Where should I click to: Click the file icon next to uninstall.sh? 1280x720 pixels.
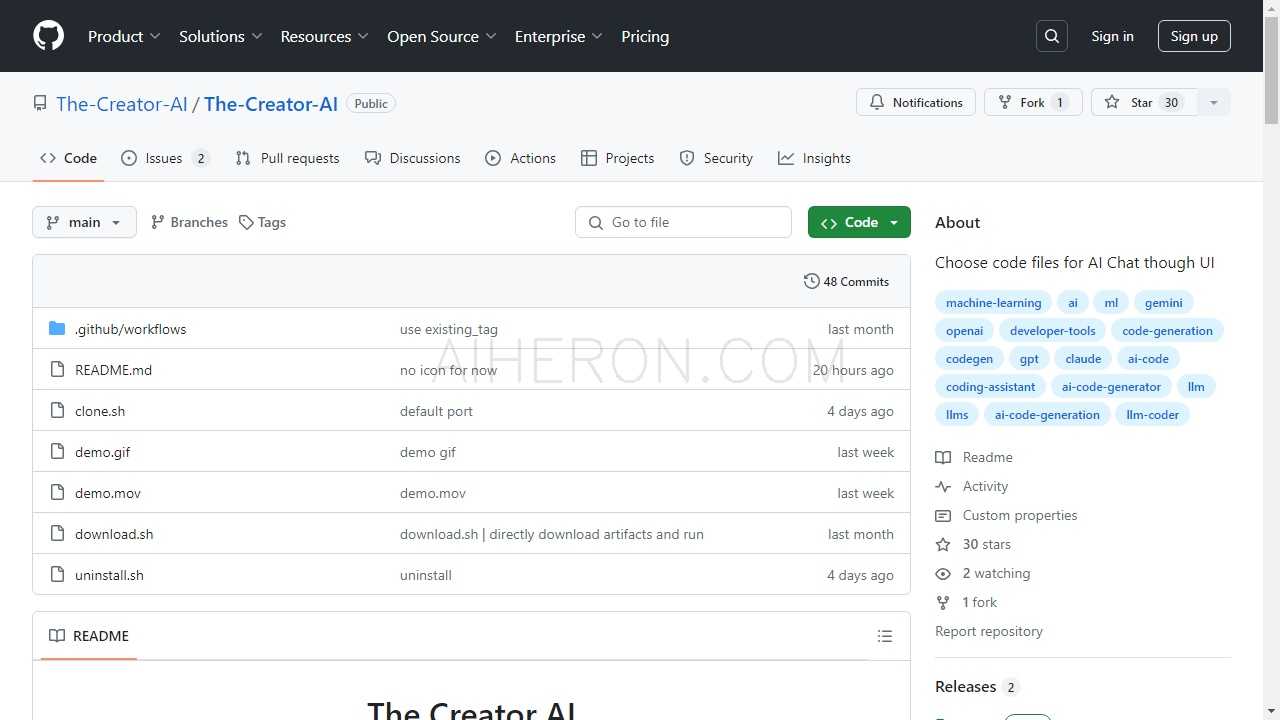tap(57, 575)
